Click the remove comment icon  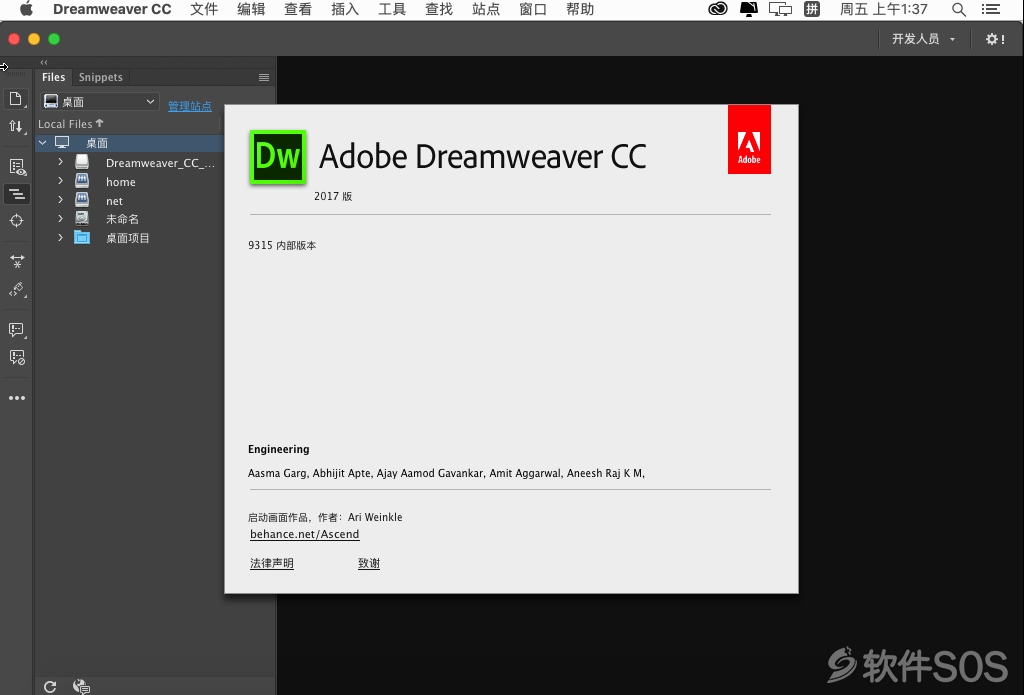coord(16,357)
